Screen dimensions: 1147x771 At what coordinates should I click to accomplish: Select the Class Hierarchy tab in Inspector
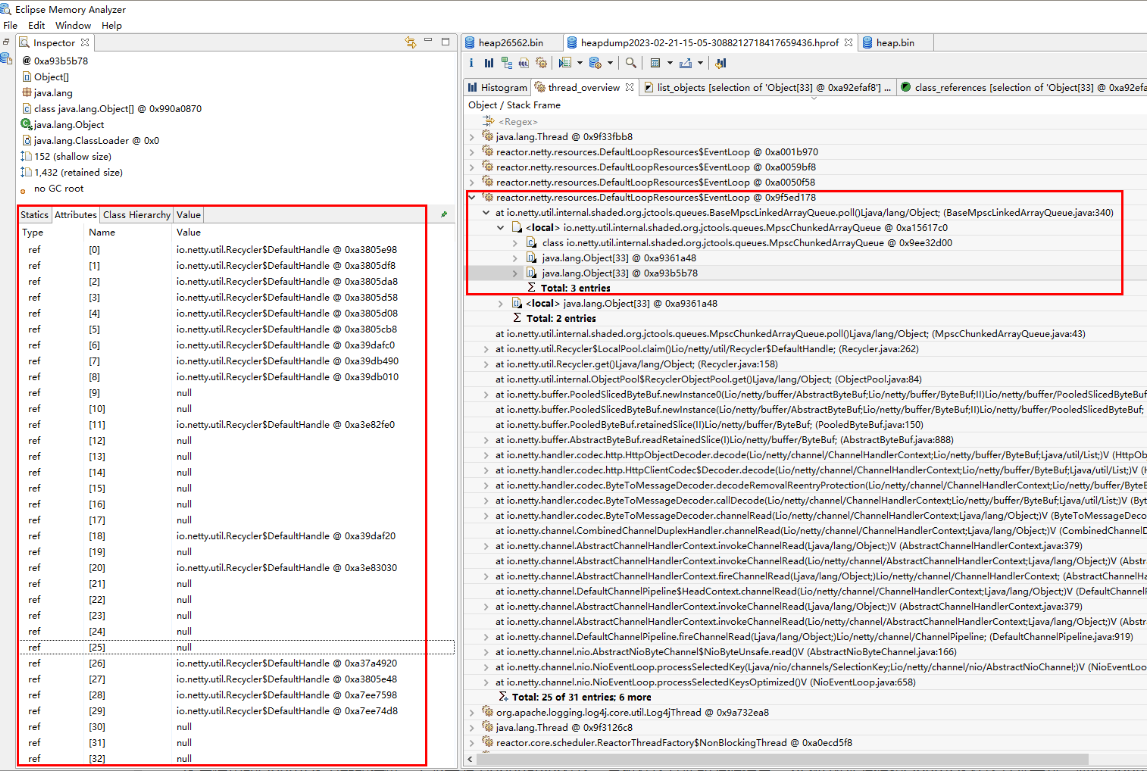(x=137, y=214)
